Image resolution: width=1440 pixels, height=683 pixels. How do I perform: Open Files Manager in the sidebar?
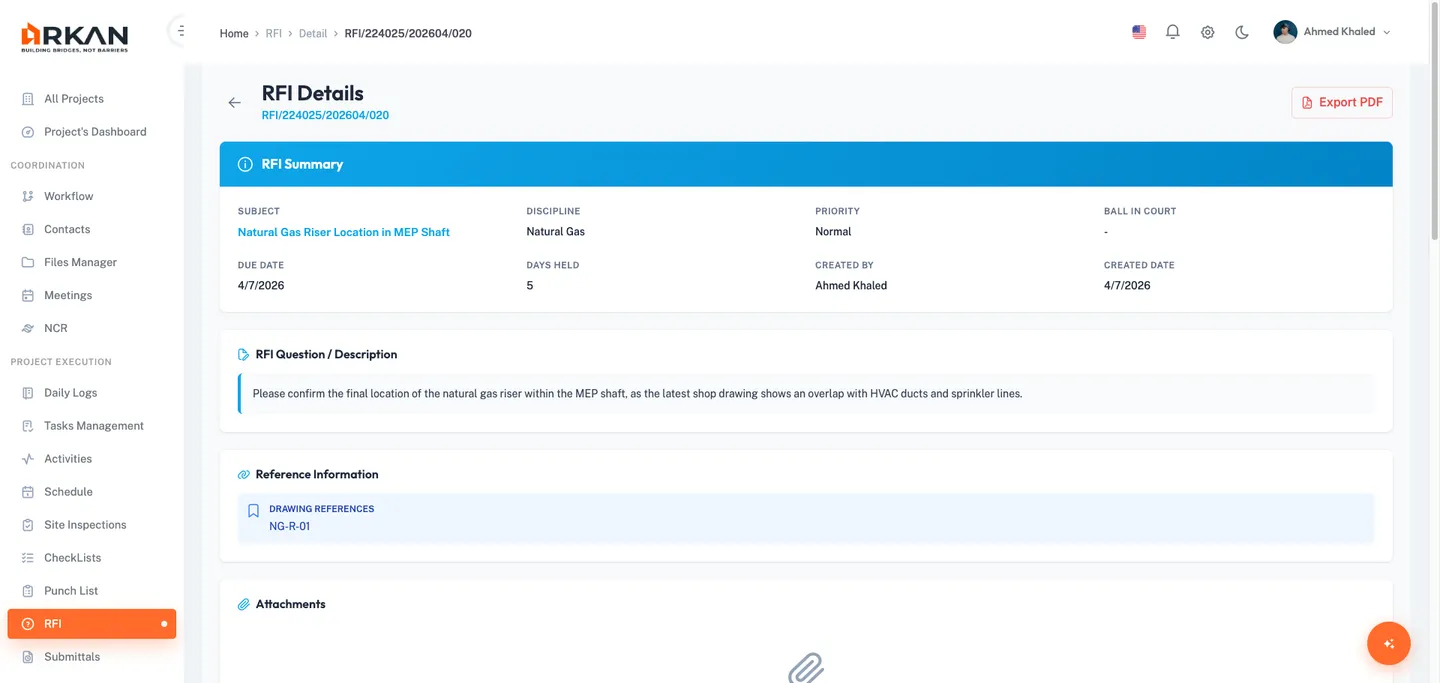80,262
